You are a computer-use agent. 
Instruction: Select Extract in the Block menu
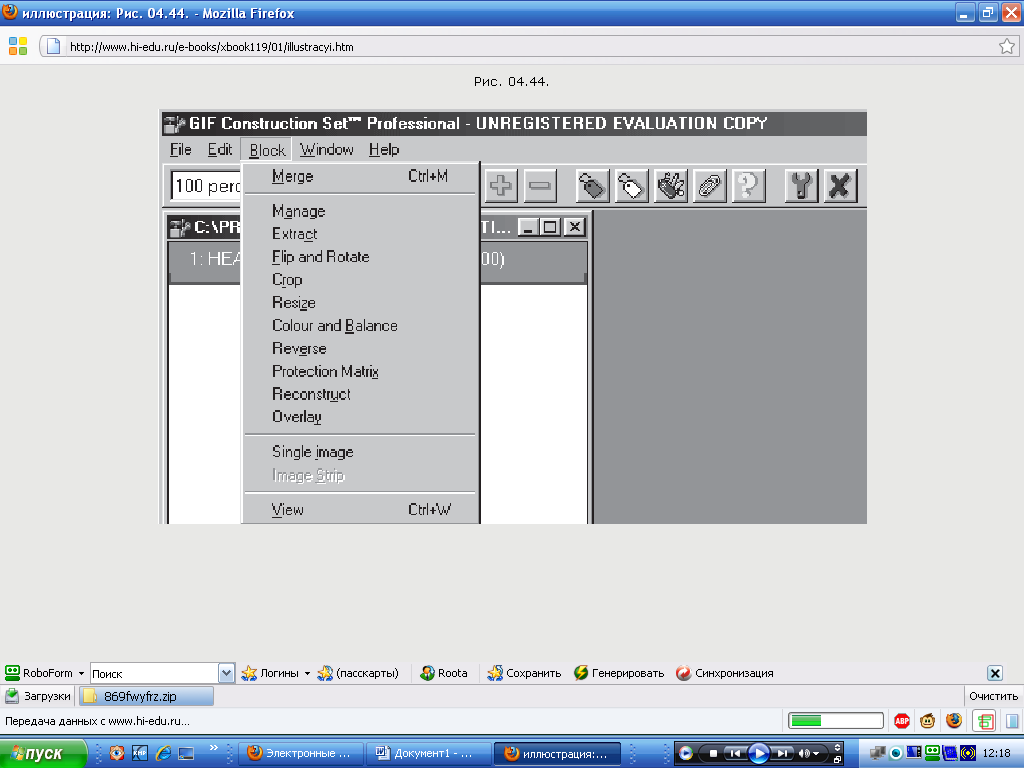360,234
